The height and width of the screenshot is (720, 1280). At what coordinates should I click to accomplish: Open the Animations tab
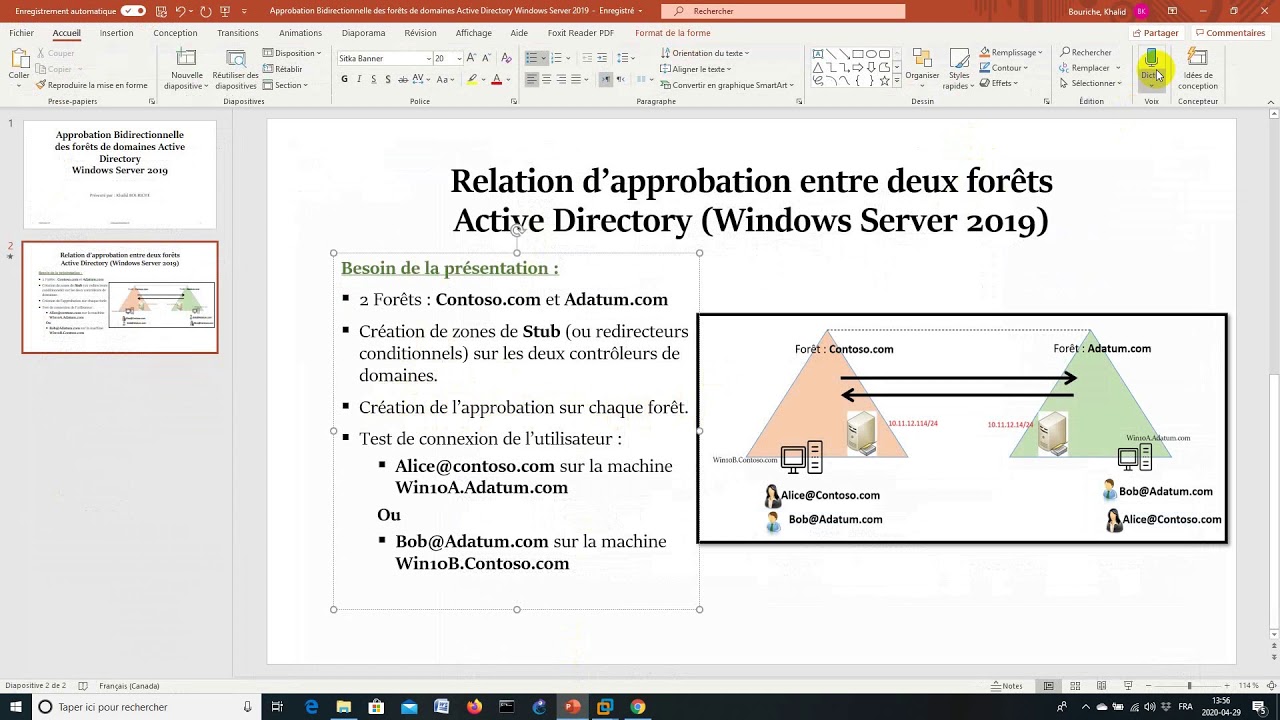[x=300, y=33]
